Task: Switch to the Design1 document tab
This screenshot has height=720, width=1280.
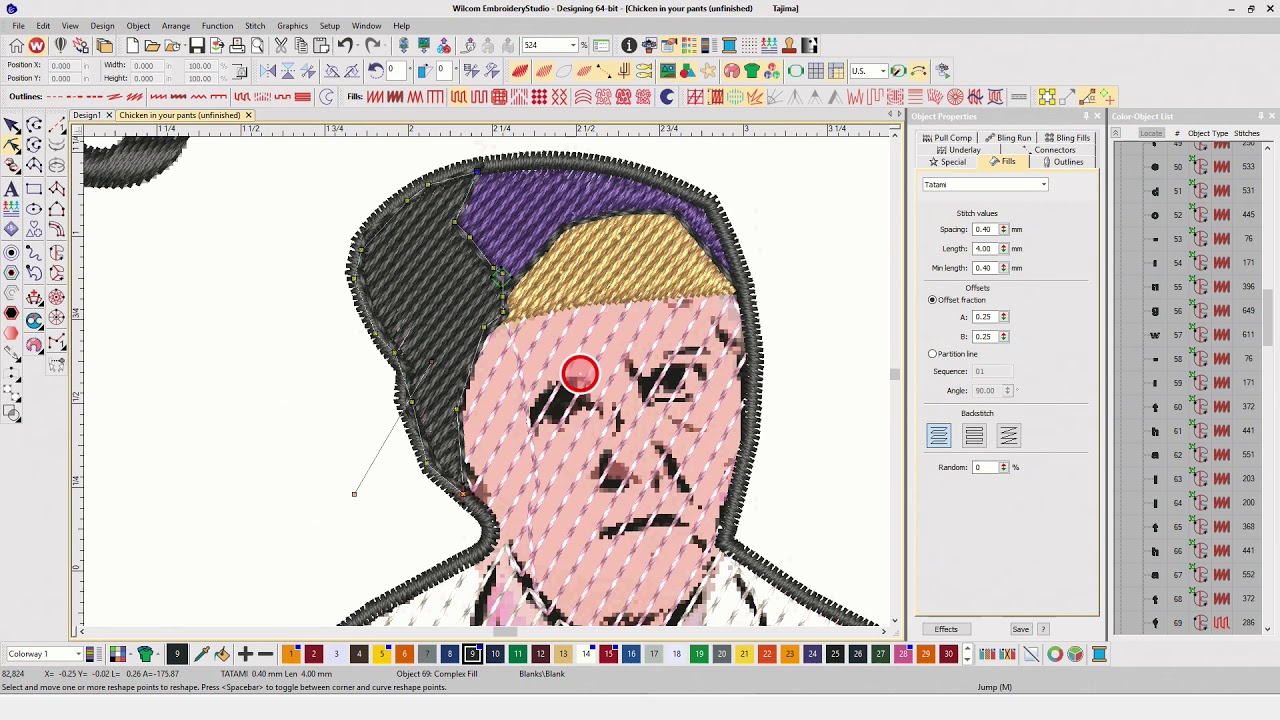Action: pos(86,115)
